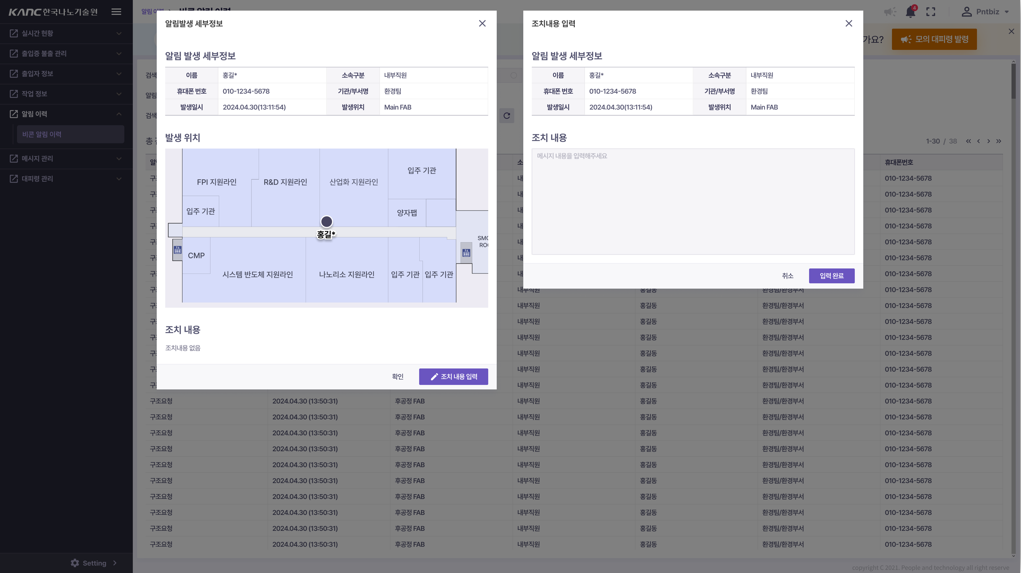
Task: Click the Setting gear icon in the sidebar
Action: [x=75, y=563]
